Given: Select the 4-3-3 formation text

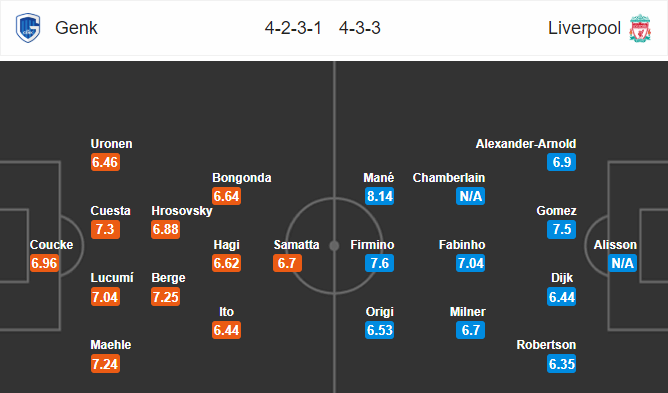Looking at the screenshot, I should [x=360, y=28].
